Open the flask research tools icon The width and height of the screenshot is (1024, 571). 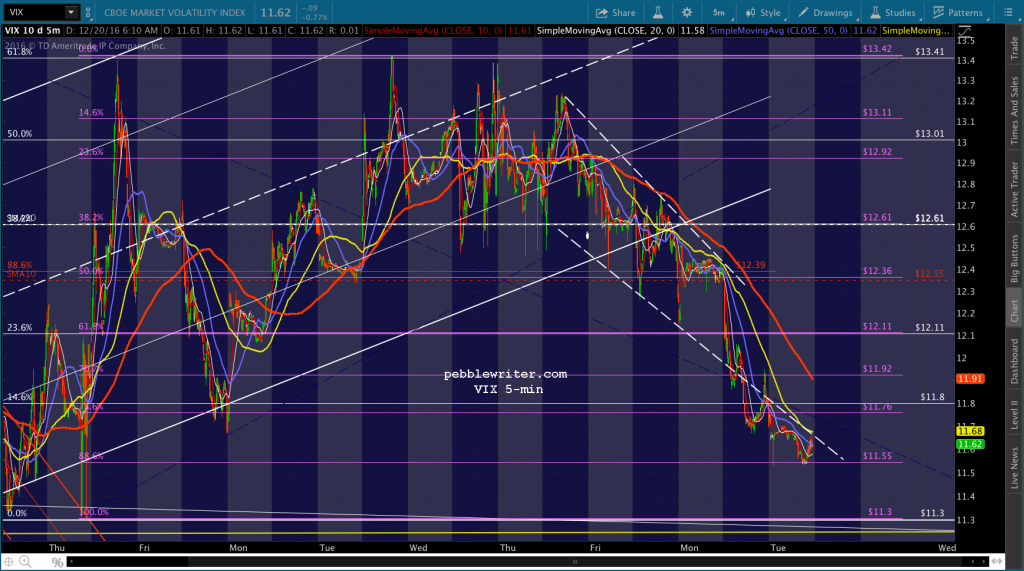point(658,12)
